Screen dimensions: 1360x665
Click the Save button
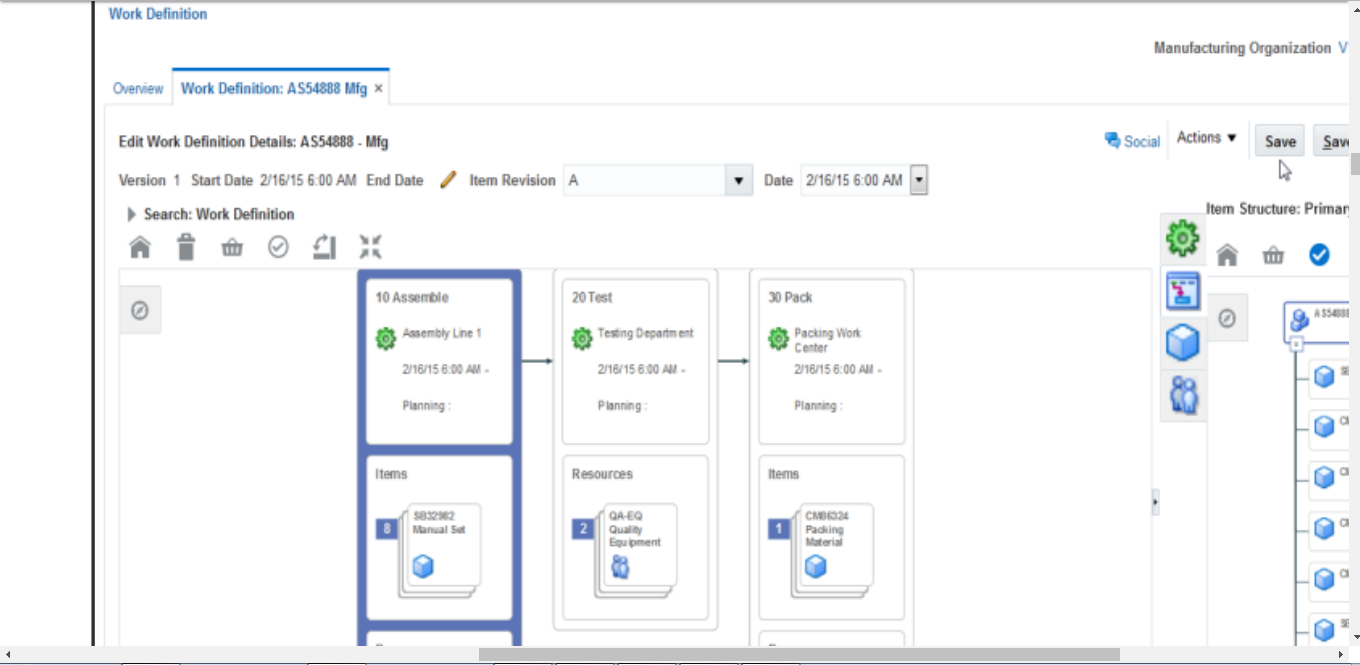tap(1279, 140)
